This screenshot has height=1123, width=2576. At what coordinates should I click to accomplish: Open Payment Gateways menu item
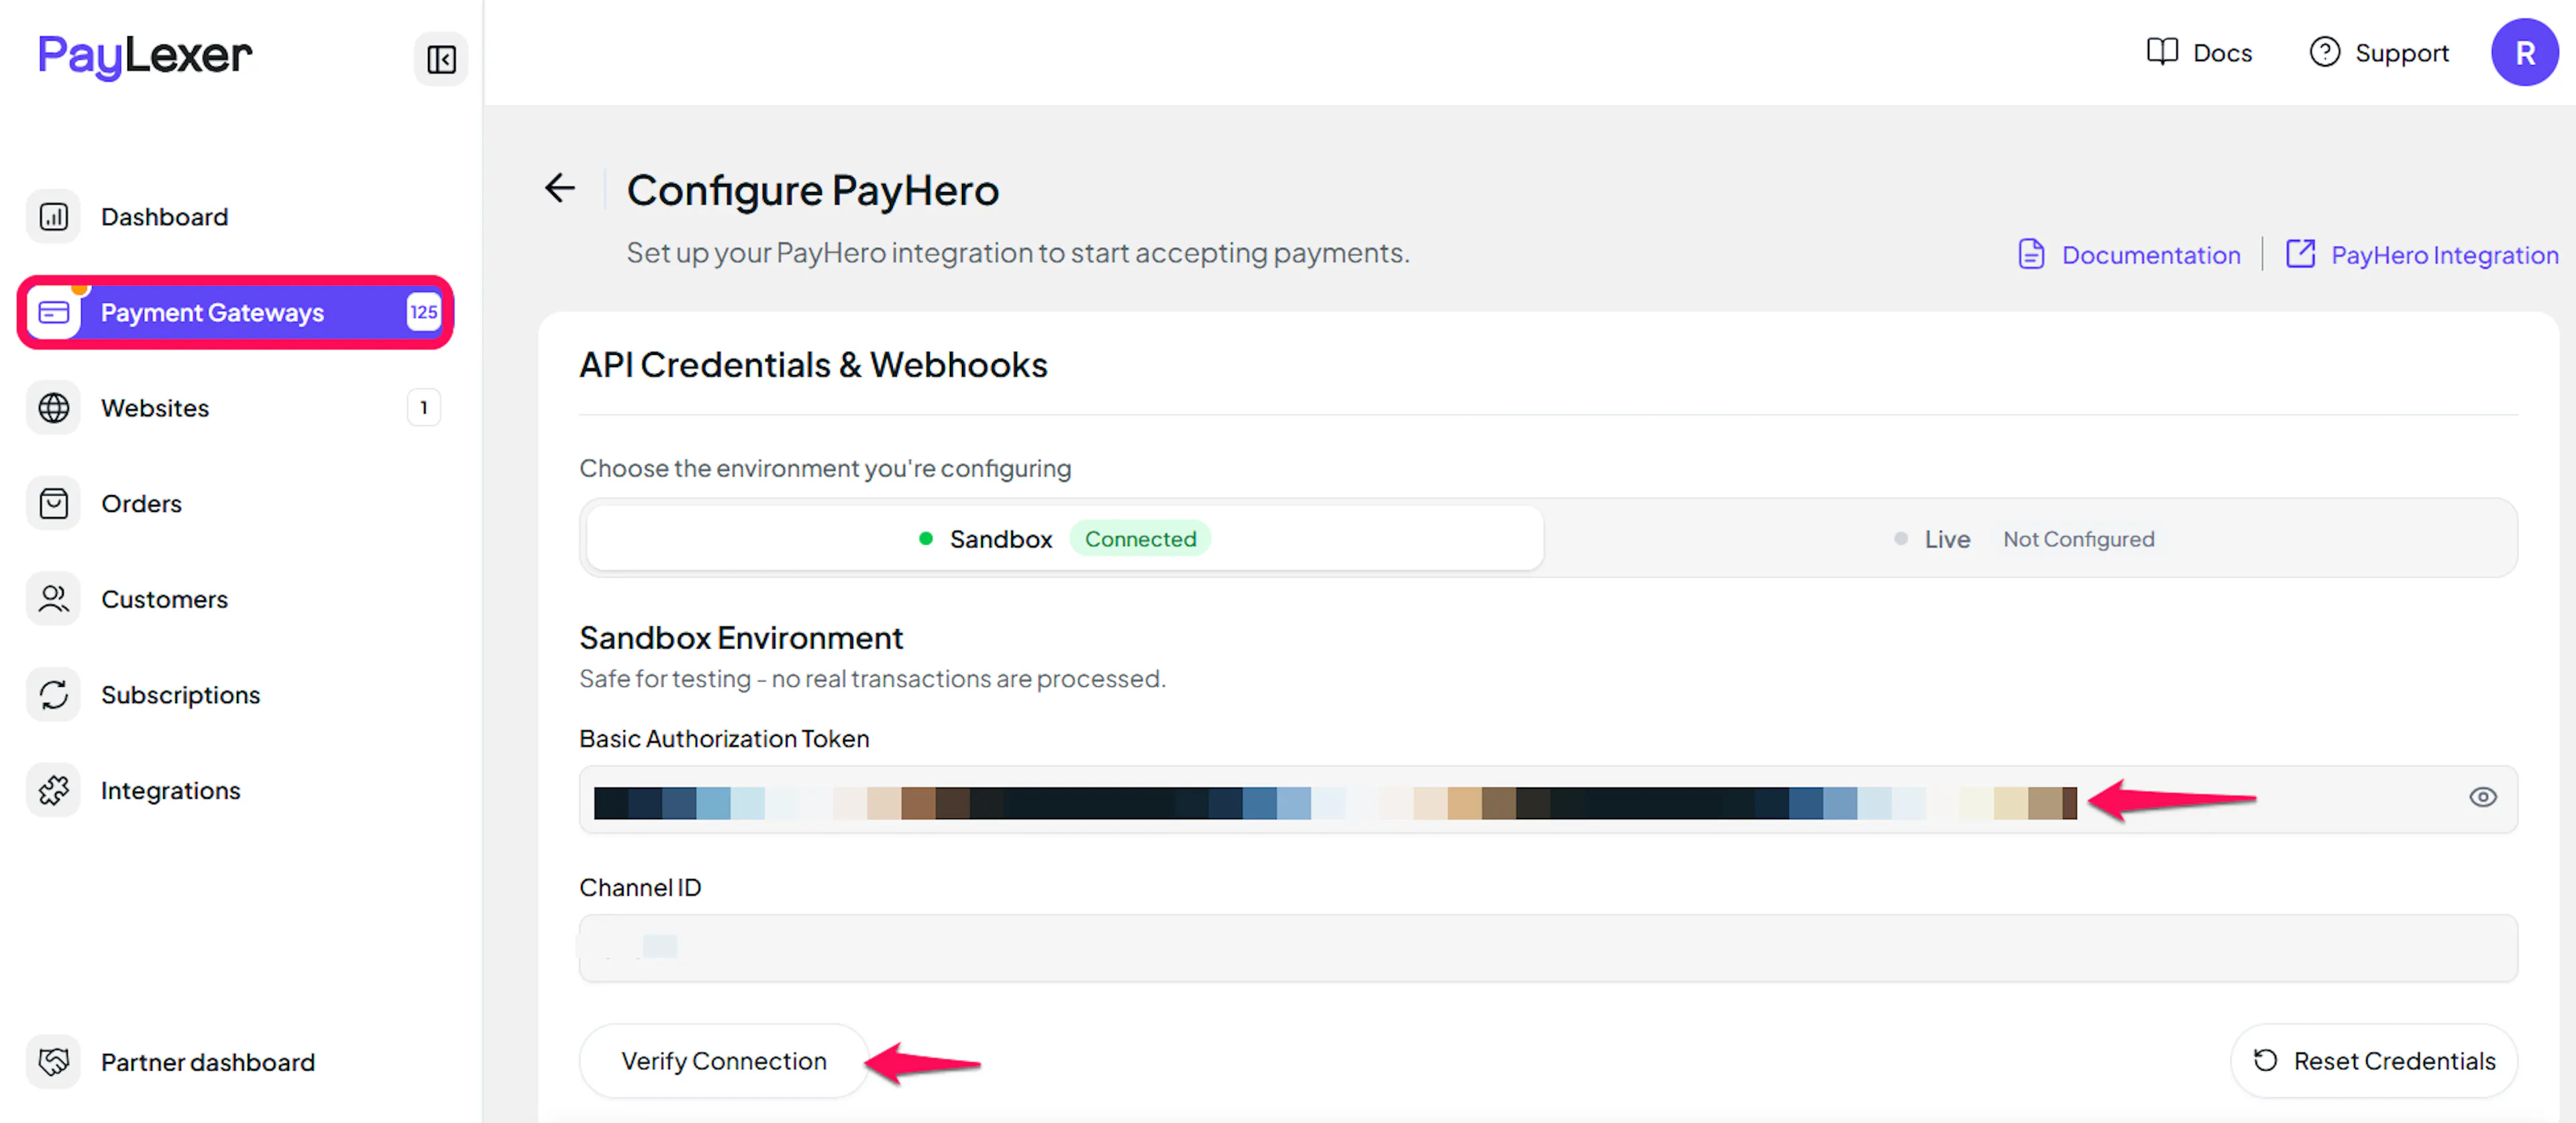[x=235, y=312]
